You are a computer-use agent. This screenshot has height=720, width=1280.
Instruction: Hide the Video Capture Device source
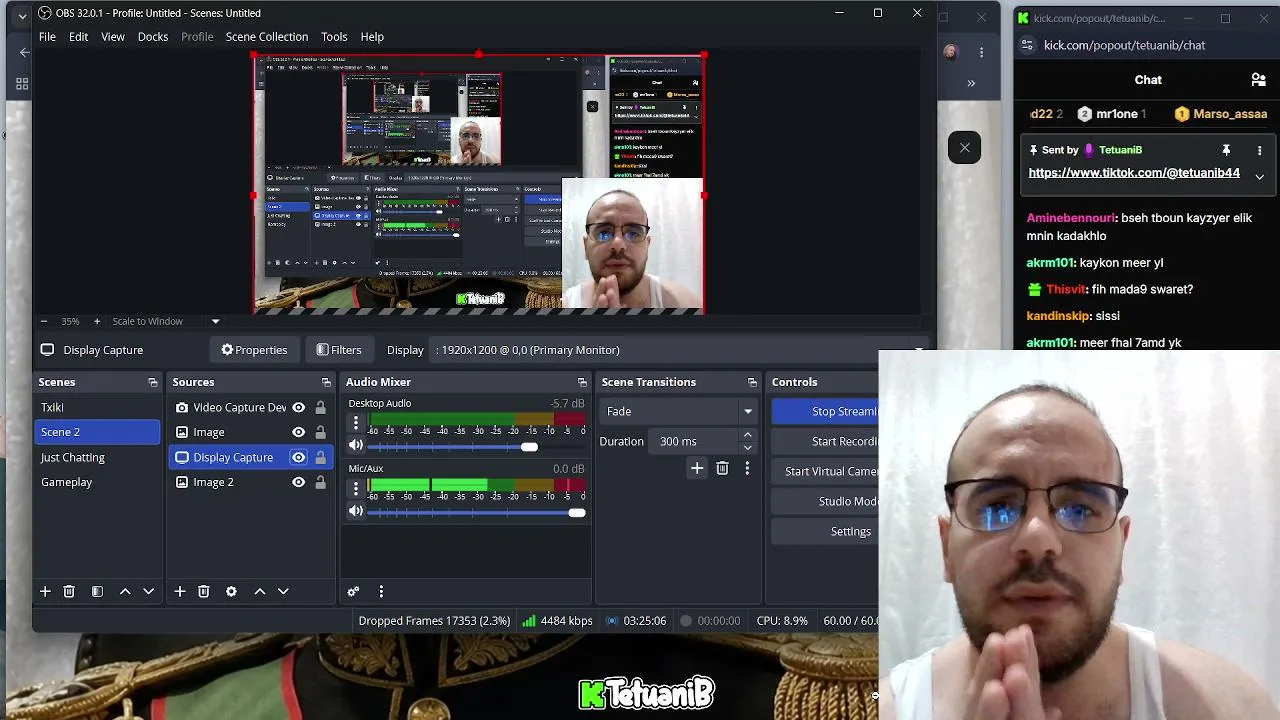point(298,407)
